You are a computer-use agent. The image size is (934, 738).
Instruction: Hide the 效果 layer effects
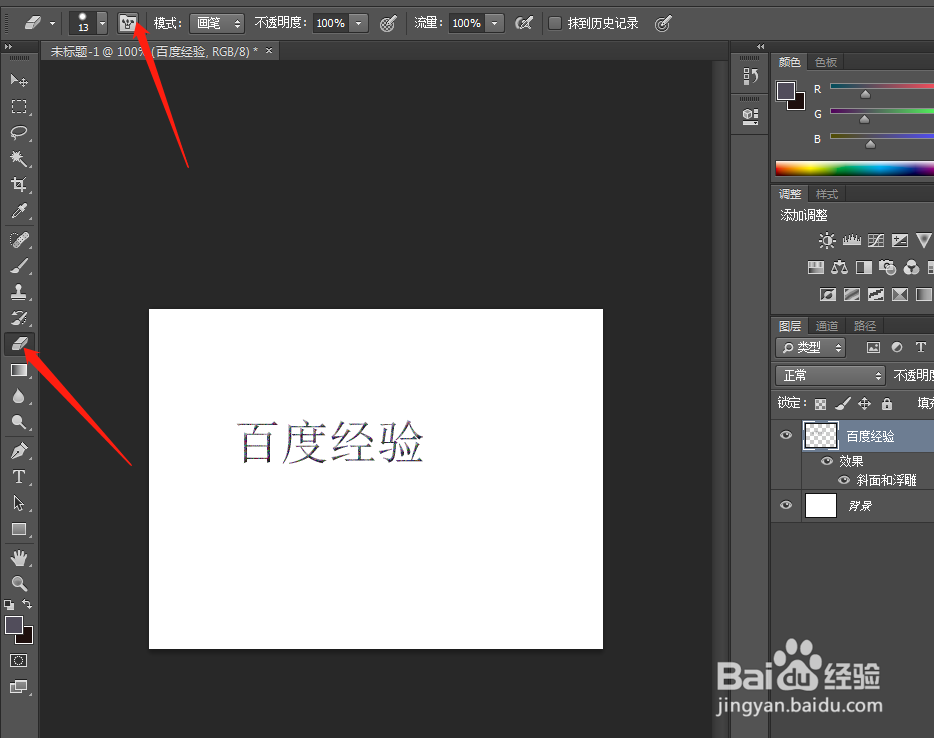tap(827, 460)
